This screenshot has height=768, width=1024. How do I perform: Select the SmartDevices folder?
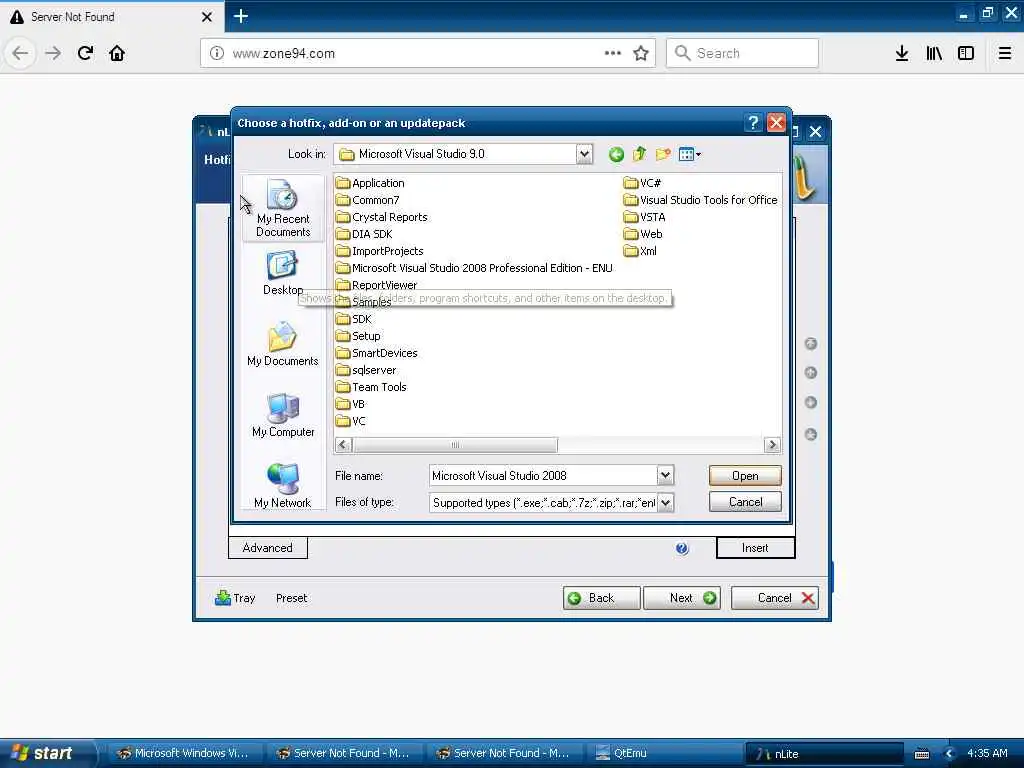tap(377, 353)
